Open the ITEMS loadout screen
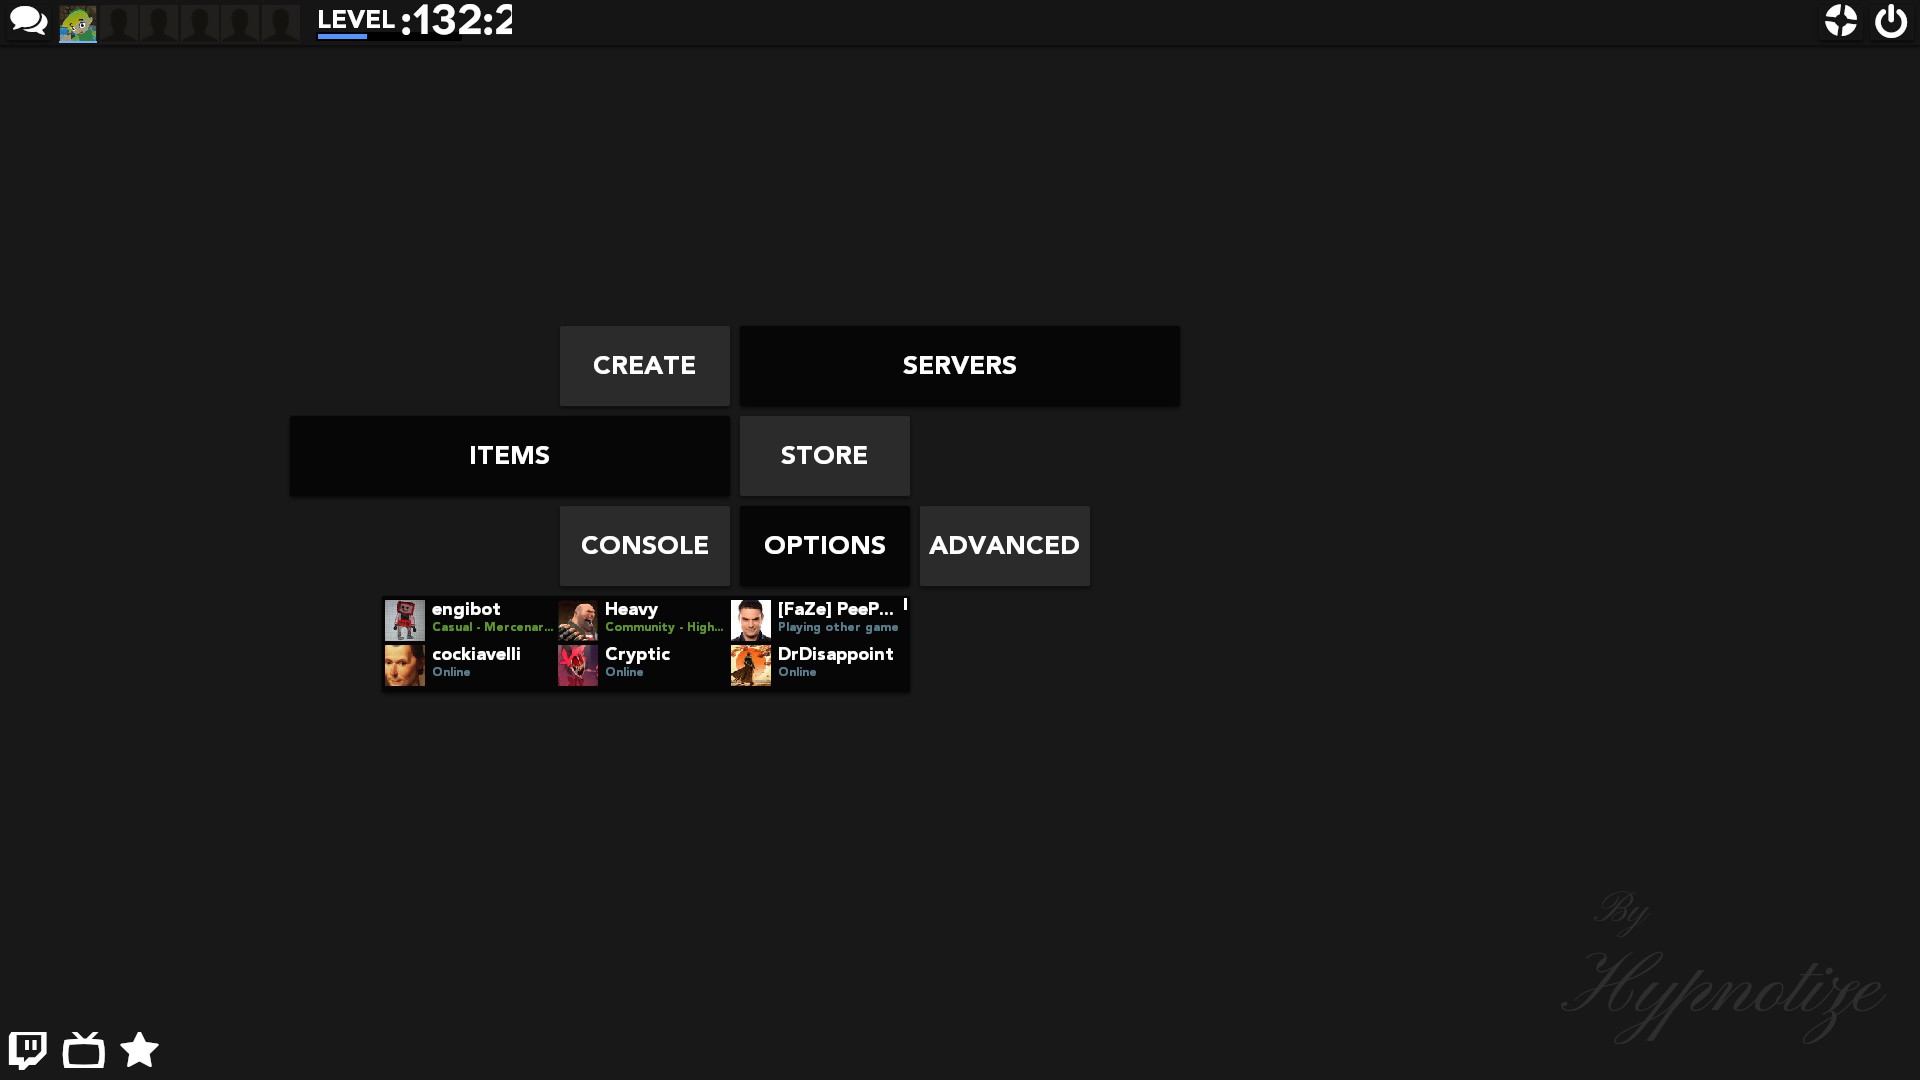Screen dimensions: 1920x1080 click(509, 455)
